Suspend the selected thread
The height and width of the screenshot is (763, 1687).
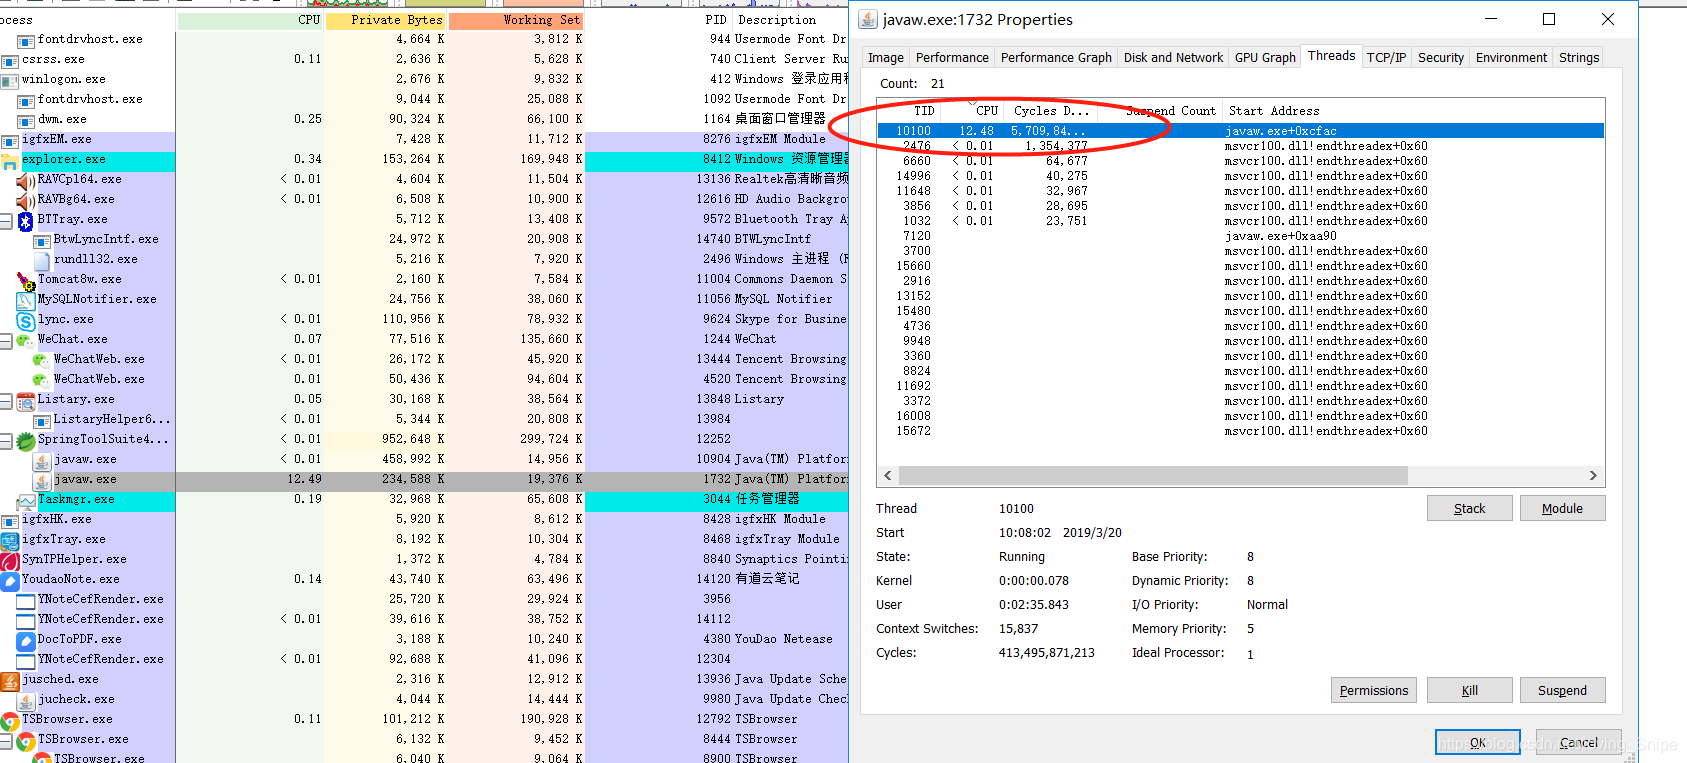[x=1562, y=690]
